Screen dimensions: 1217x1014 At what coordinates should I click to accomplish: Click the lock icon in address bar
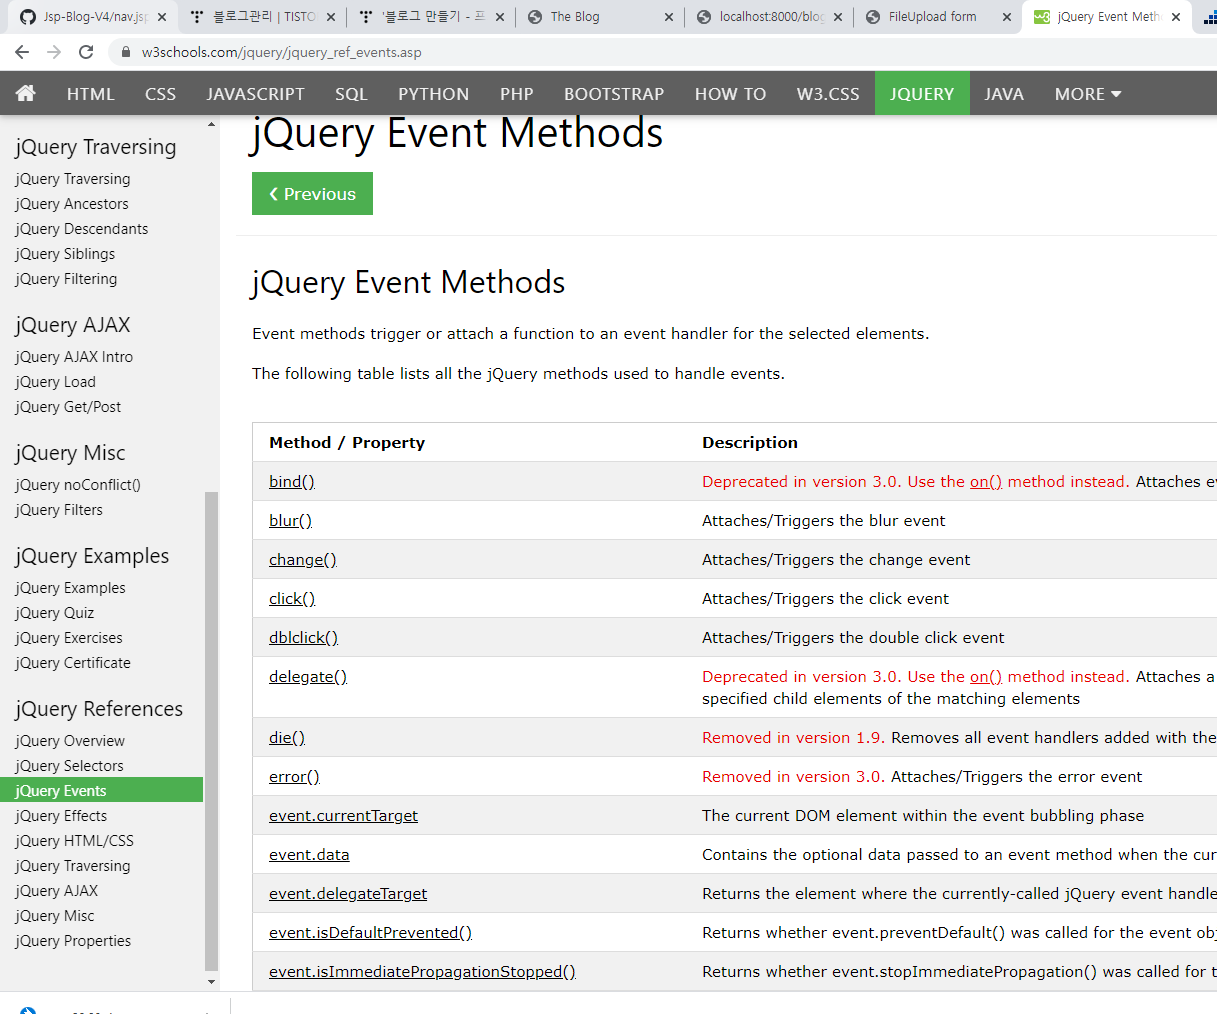click(125, 52)
